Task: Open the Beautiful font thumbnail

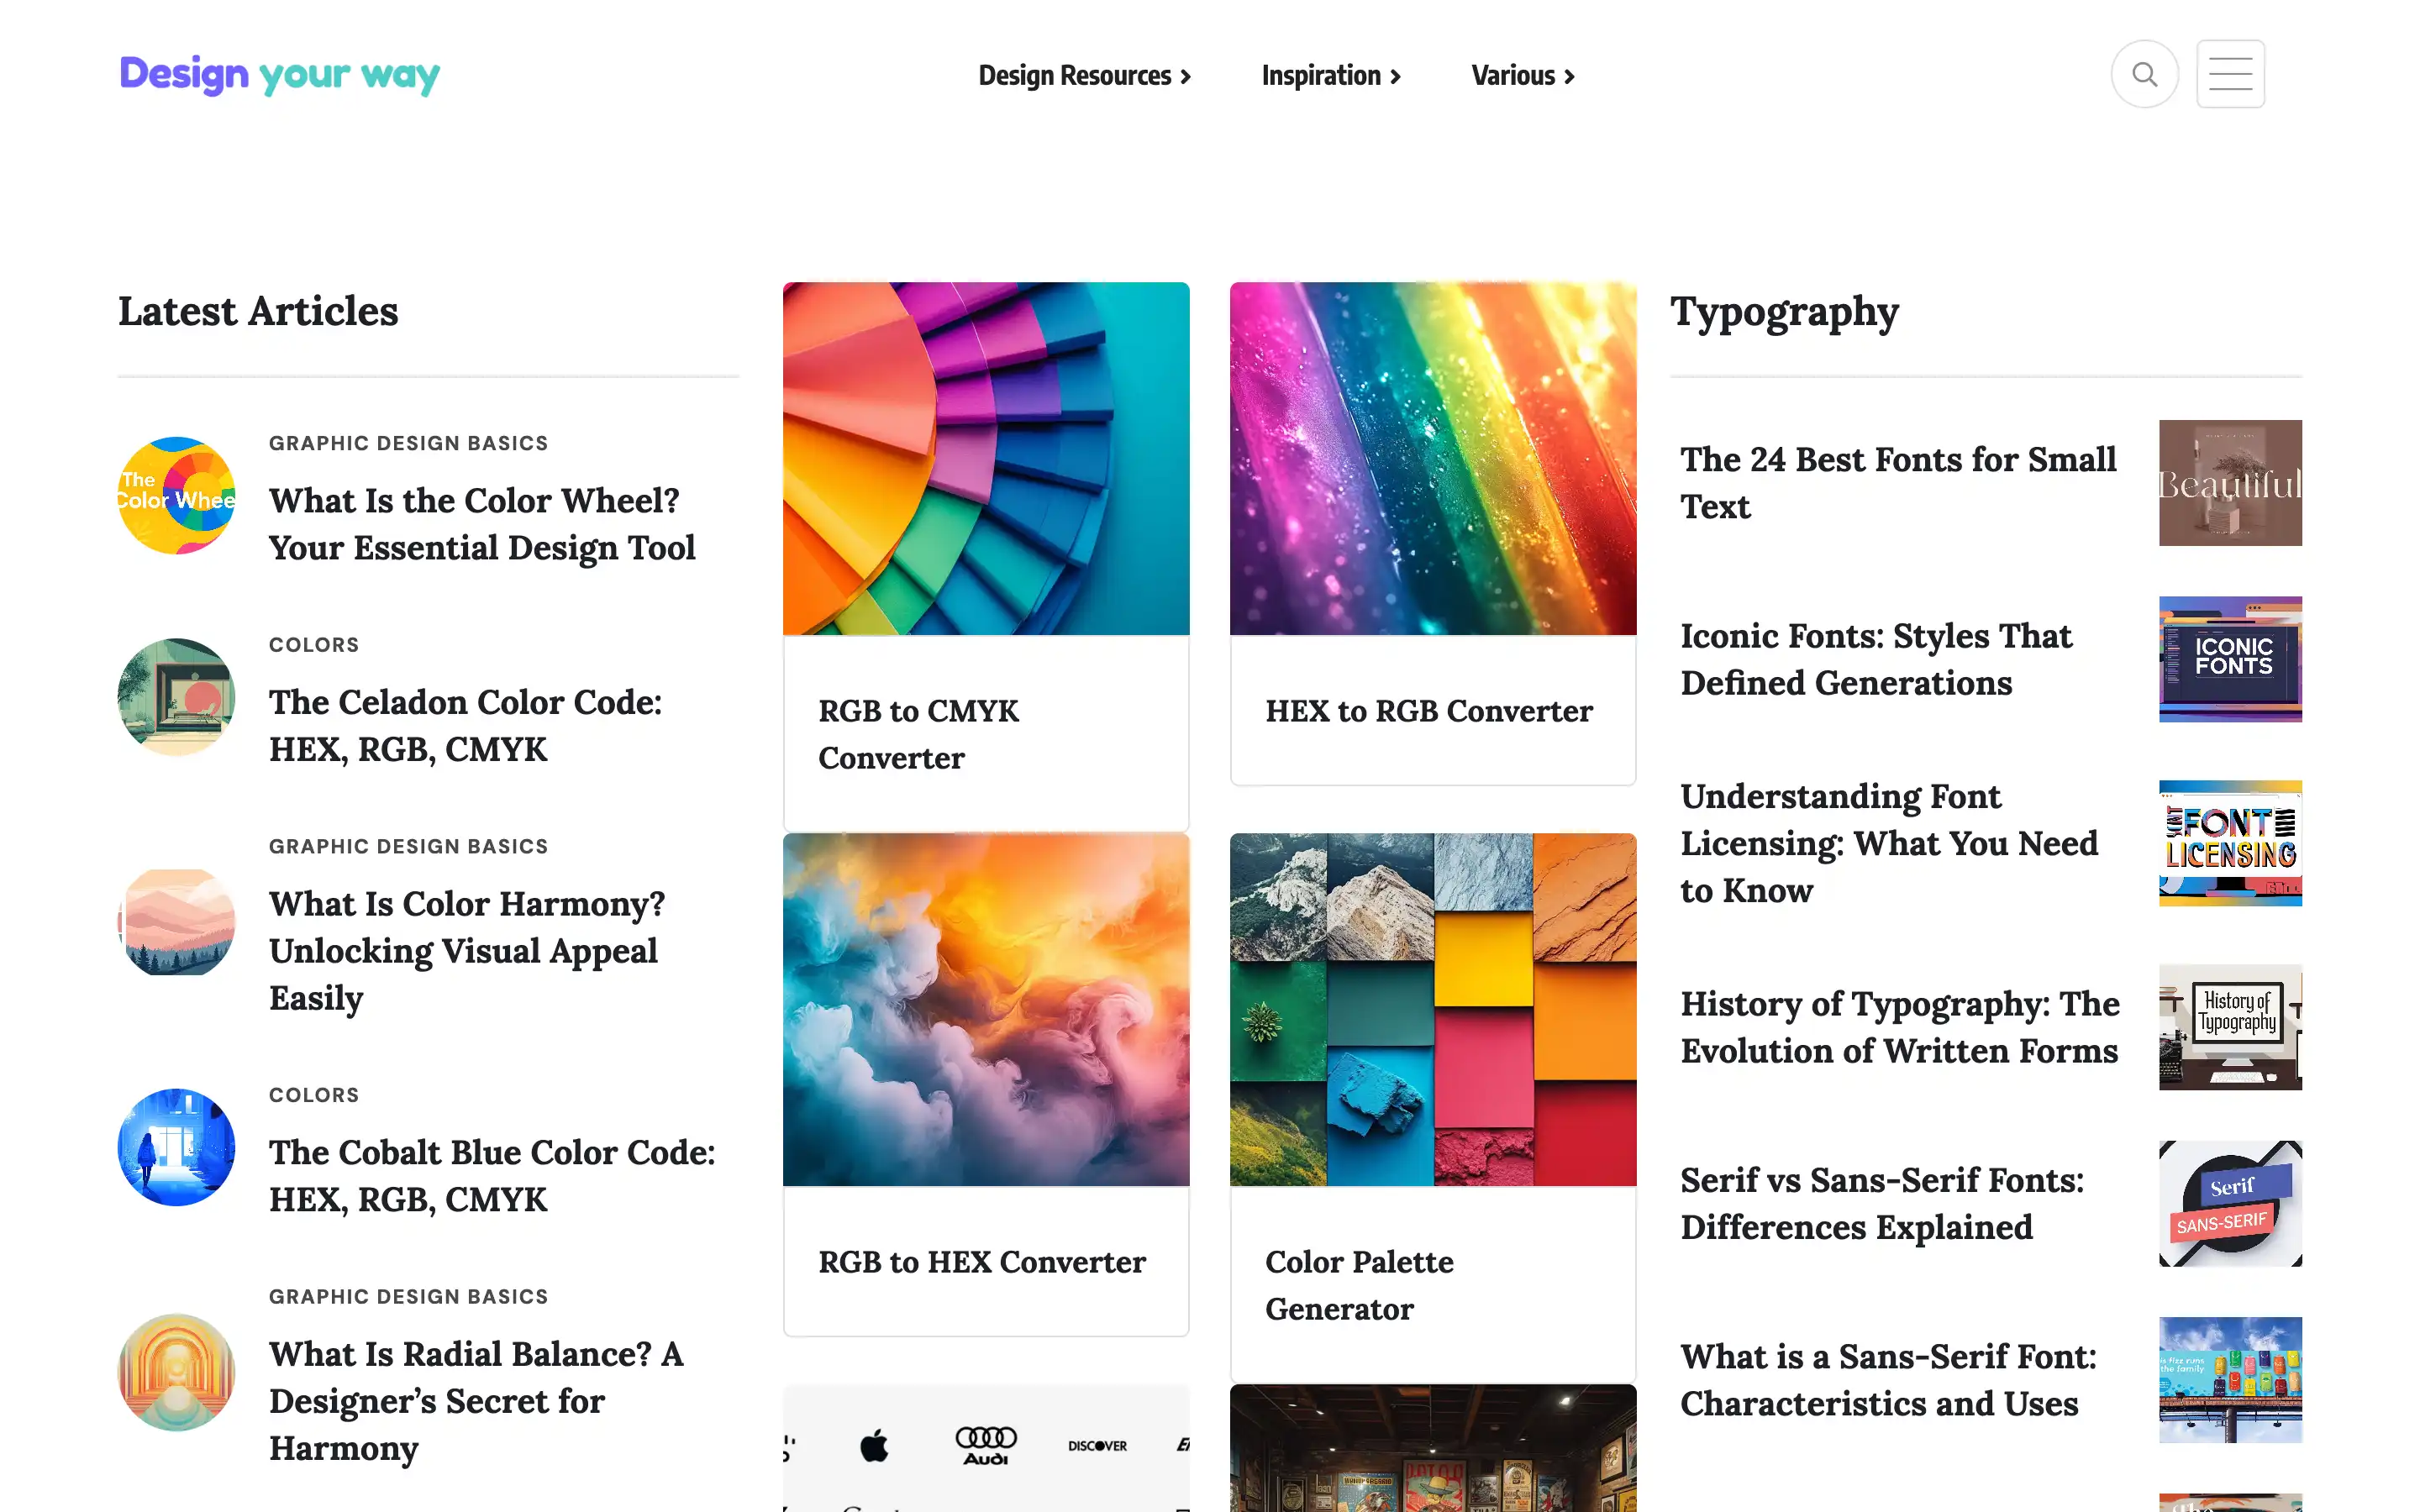Action: (2230, 483)
